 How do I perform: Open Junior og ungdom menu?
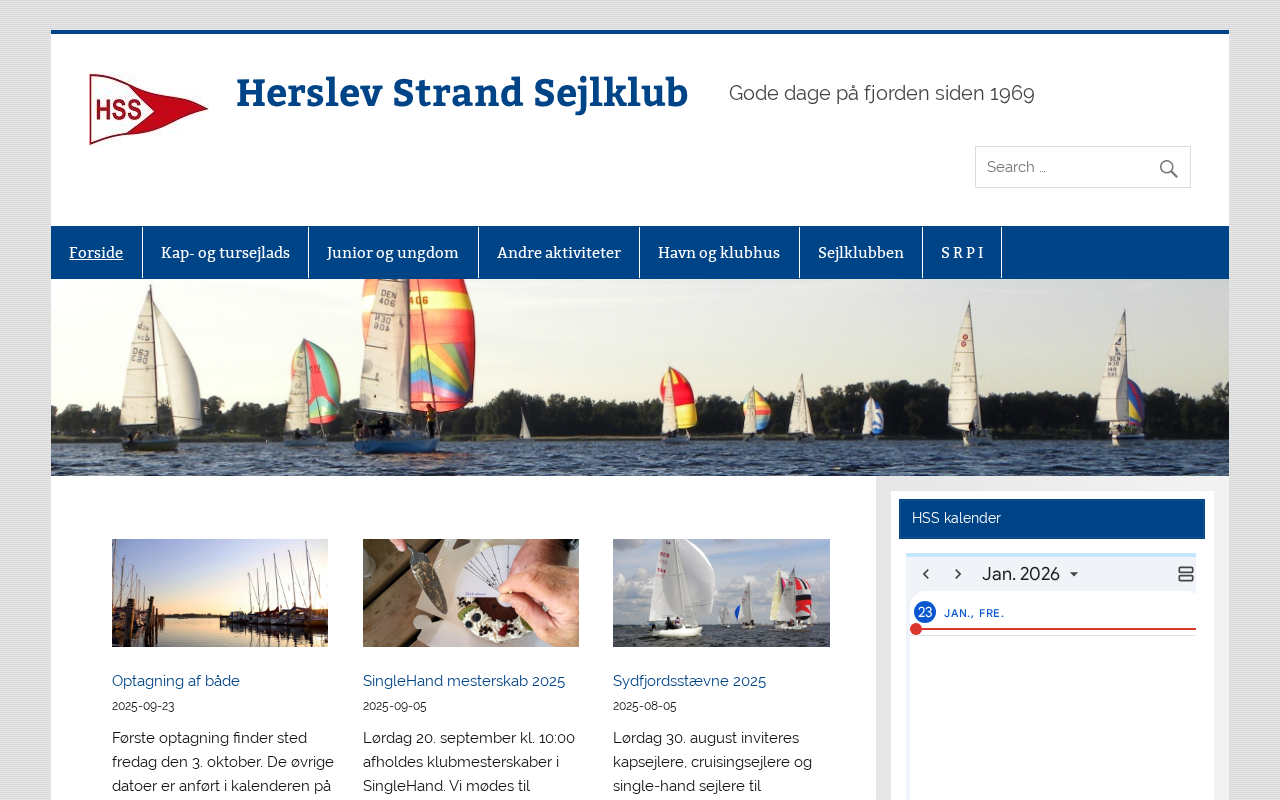click(x=393, y=253)
